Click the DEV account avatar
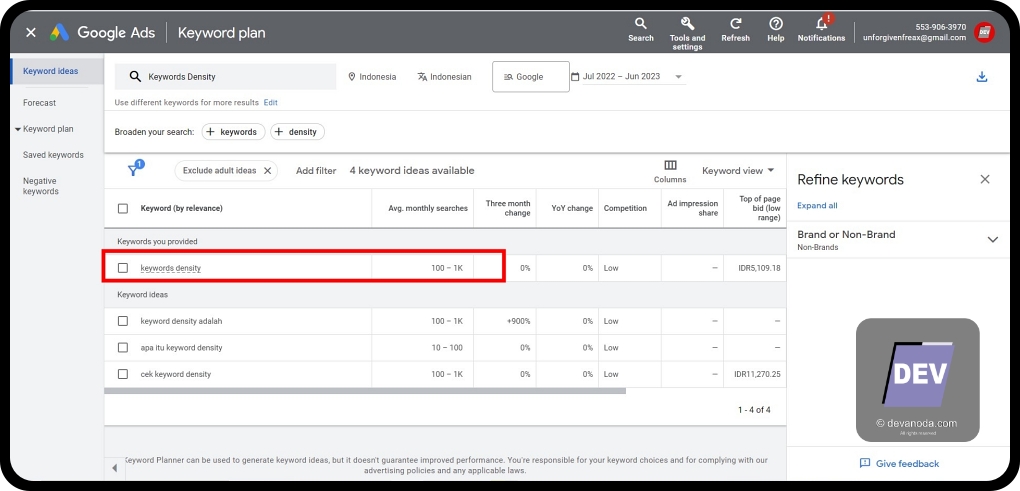 [984, 32]
